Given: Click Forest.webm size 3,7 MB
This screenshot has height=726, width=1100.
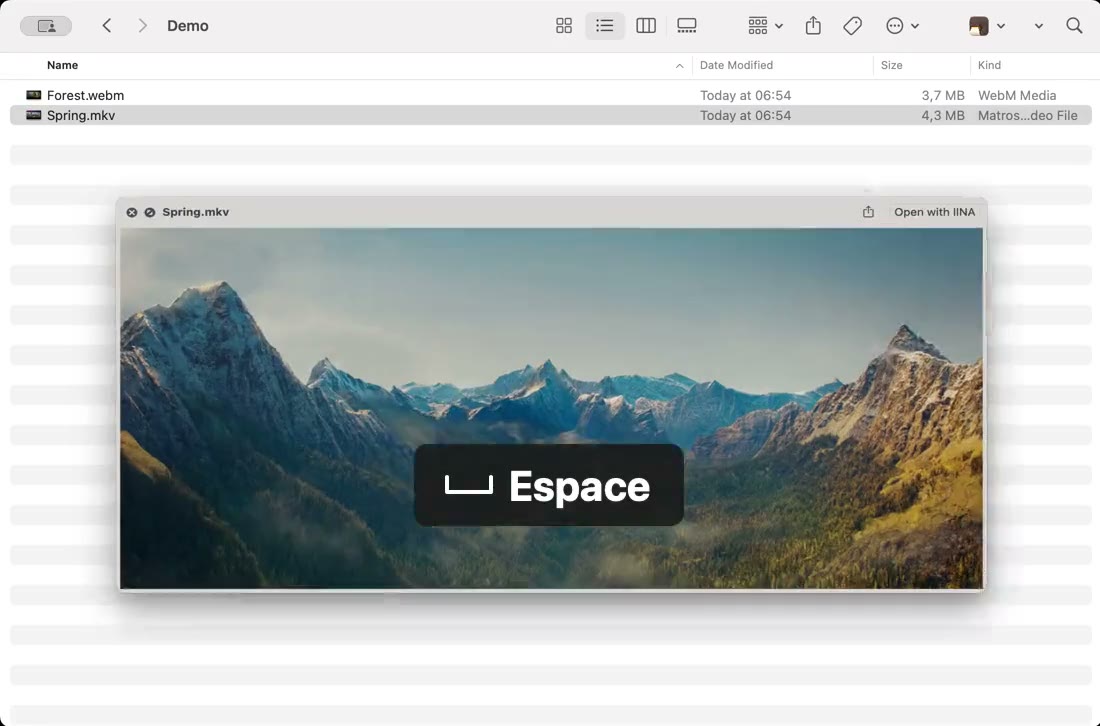Looking at the screenshot, I should 943,95.
